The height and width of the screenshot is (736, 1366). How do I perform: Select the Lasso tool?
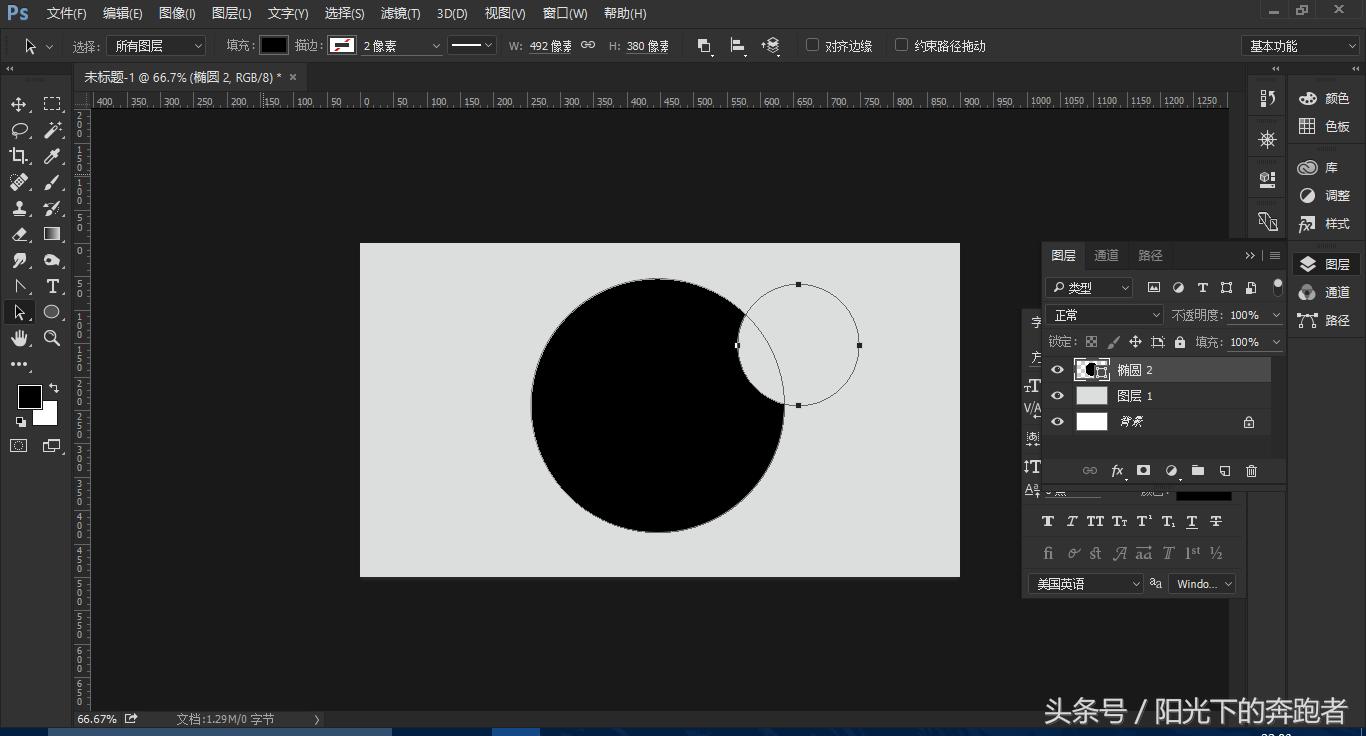(x=19, y=130)
